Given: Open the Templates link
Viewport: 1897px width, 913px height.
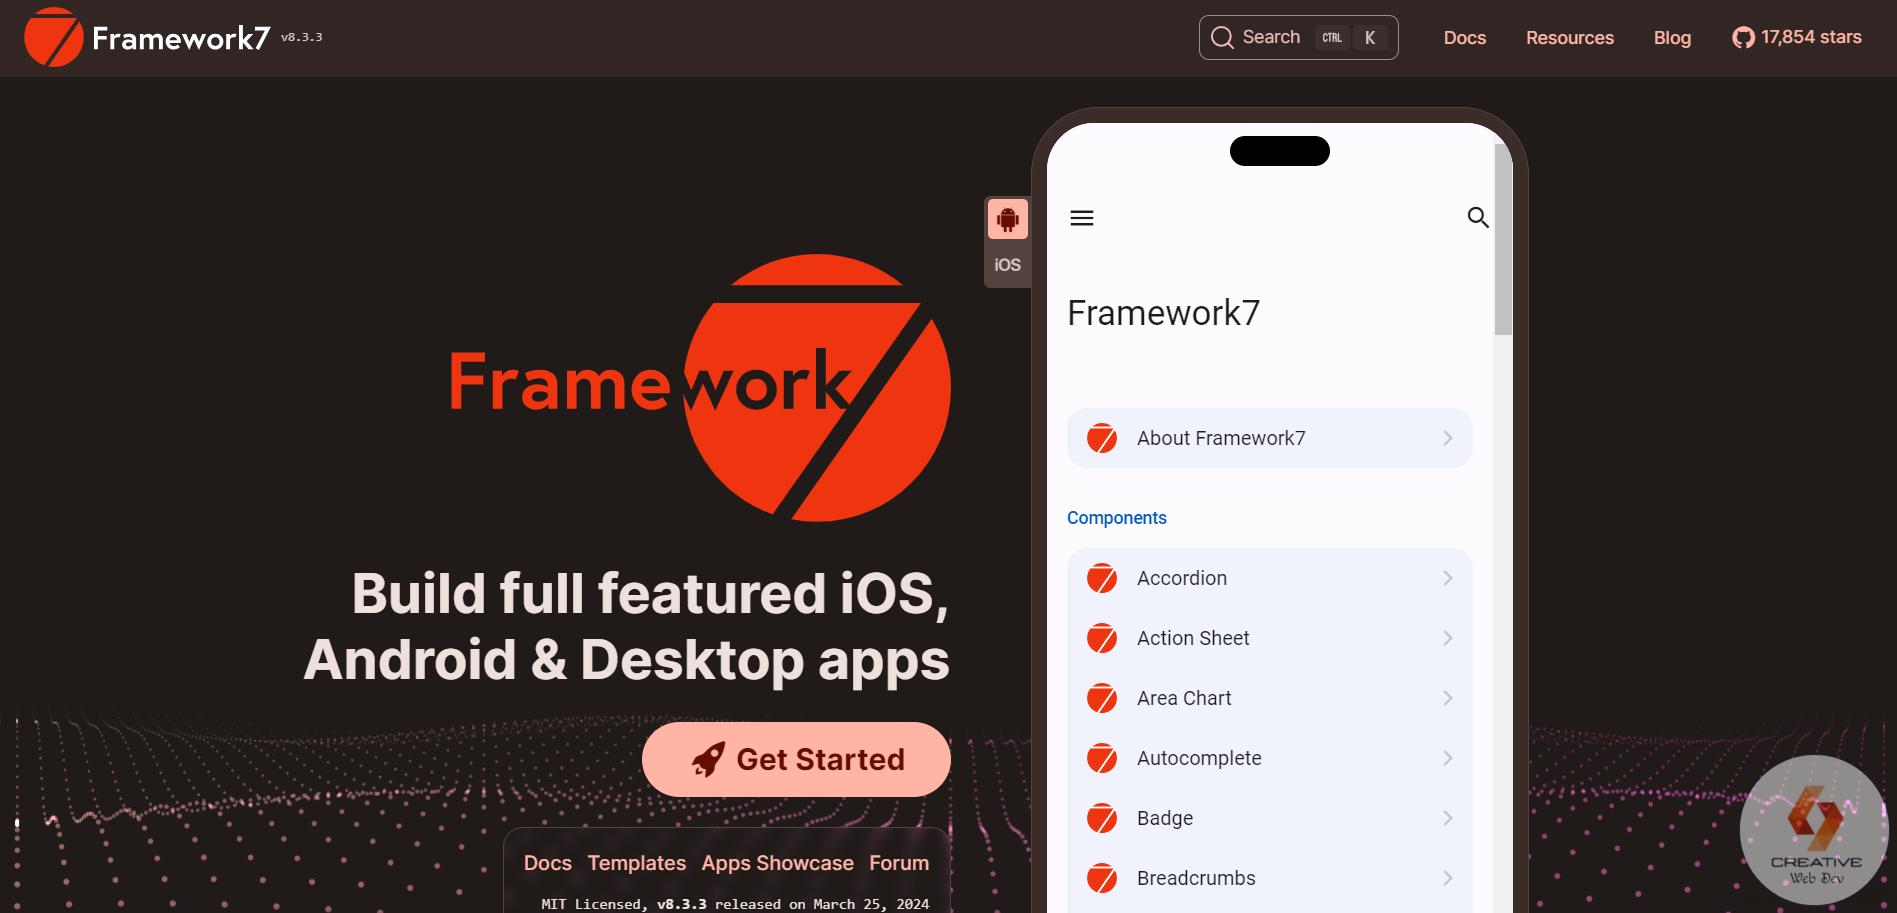Looking at the screenshot, I should 637,863.
